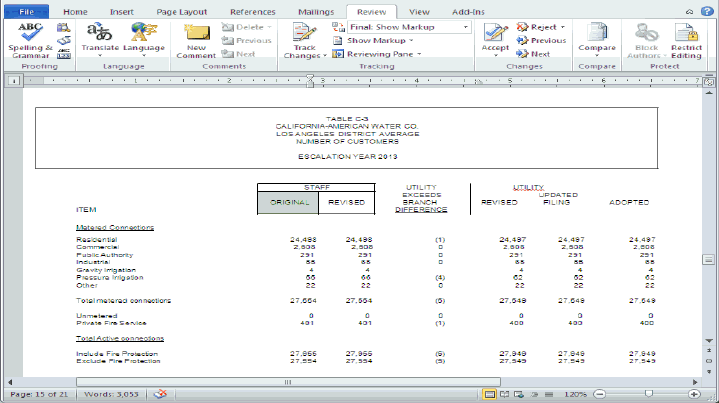Toggle the Reviewing Pane

377,54
